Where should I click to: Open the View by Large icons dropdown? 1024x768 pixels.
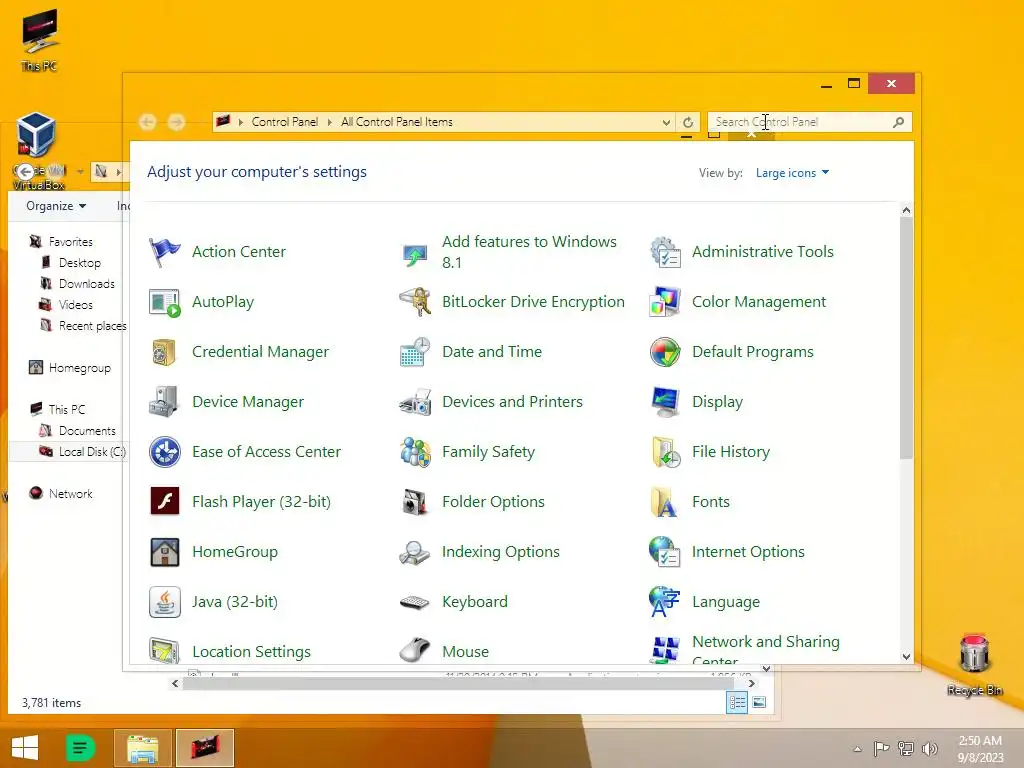[792, 173]
